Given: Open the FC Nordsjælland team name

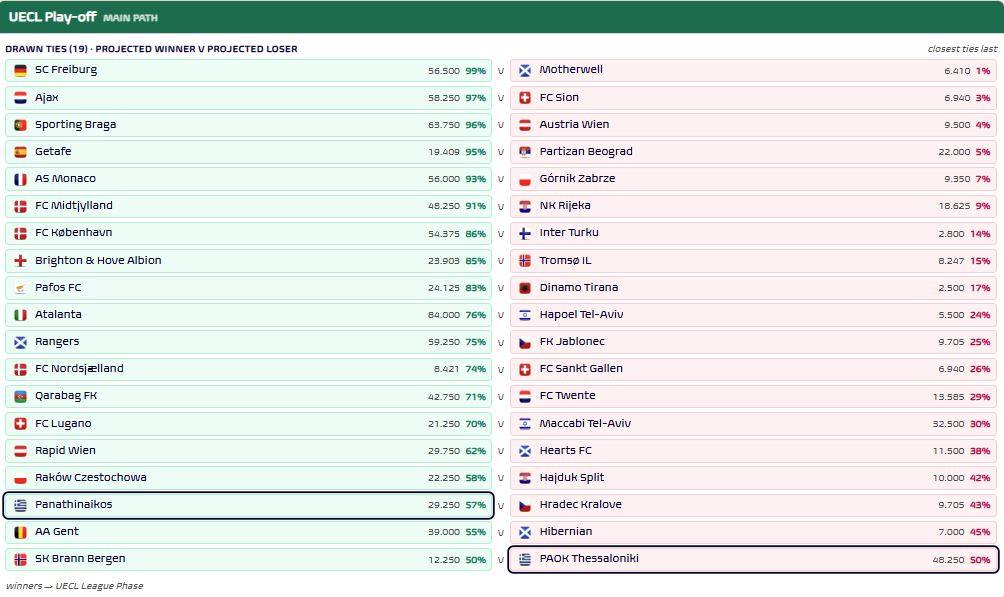Looking at the screenshot, I should pos(79,368).
